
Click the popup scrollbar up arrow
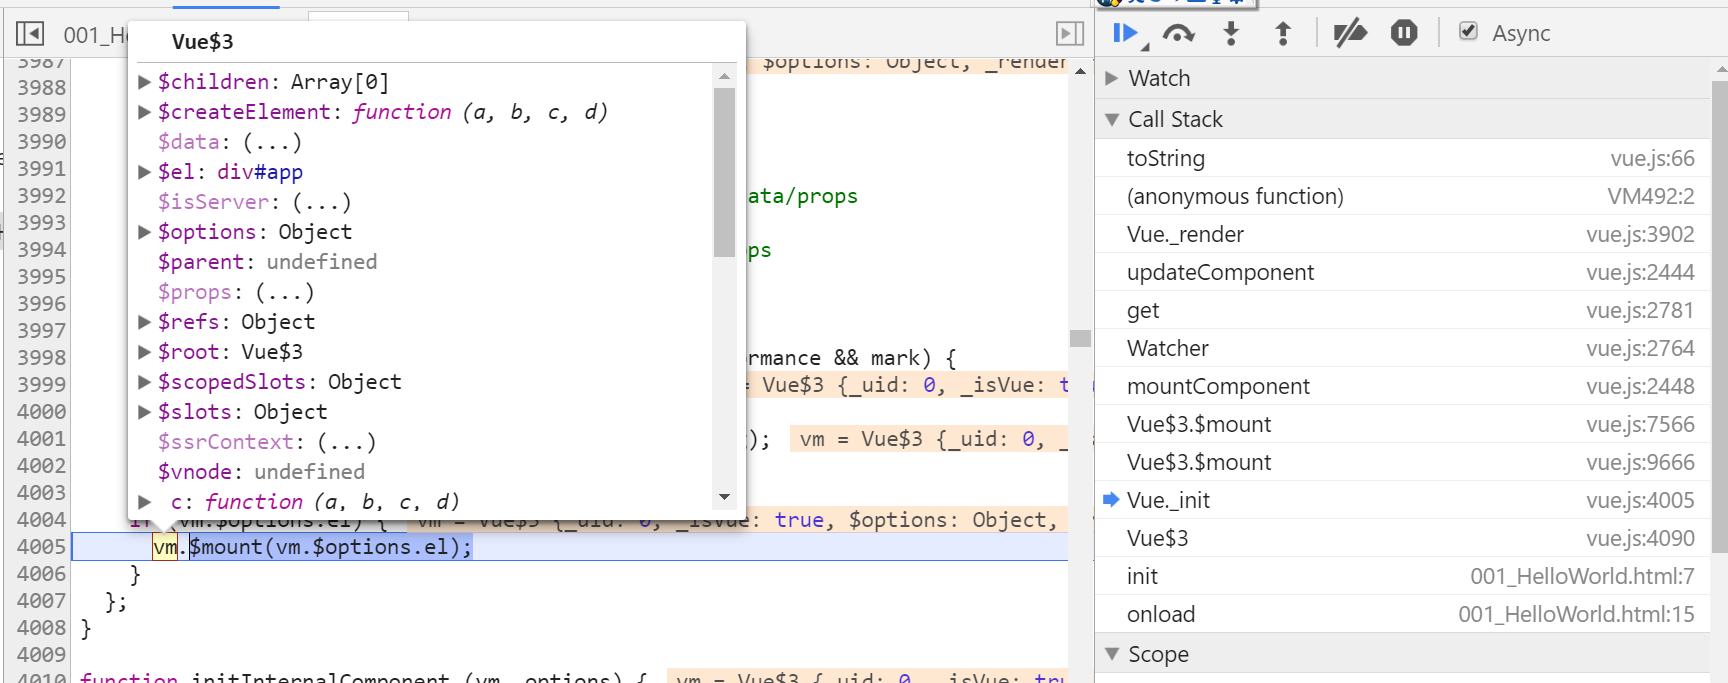pyautogui.click(x=724, y=76)
